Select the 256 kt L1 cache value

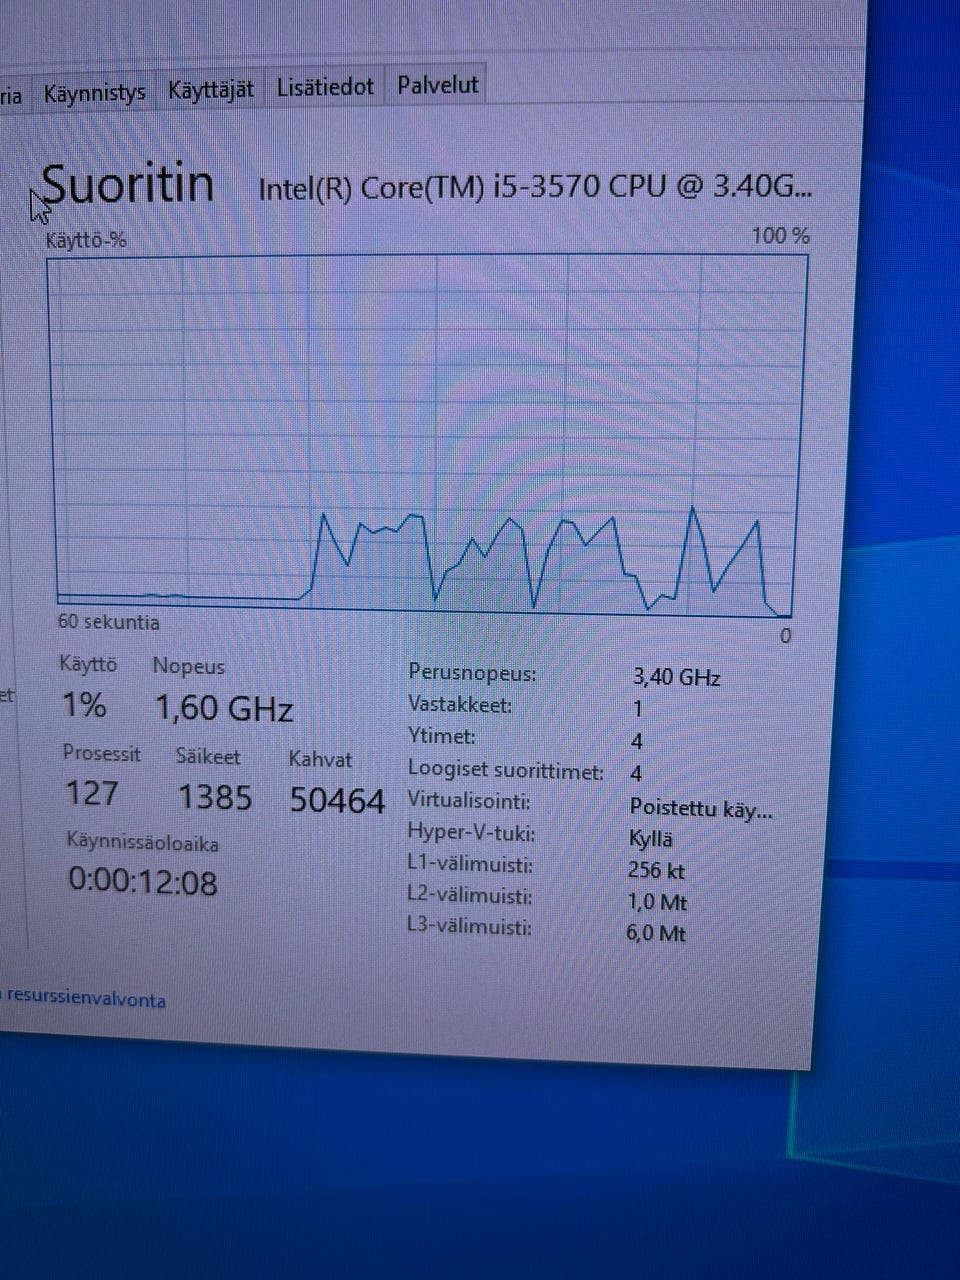pyautogui.click(x=656, y=870)
